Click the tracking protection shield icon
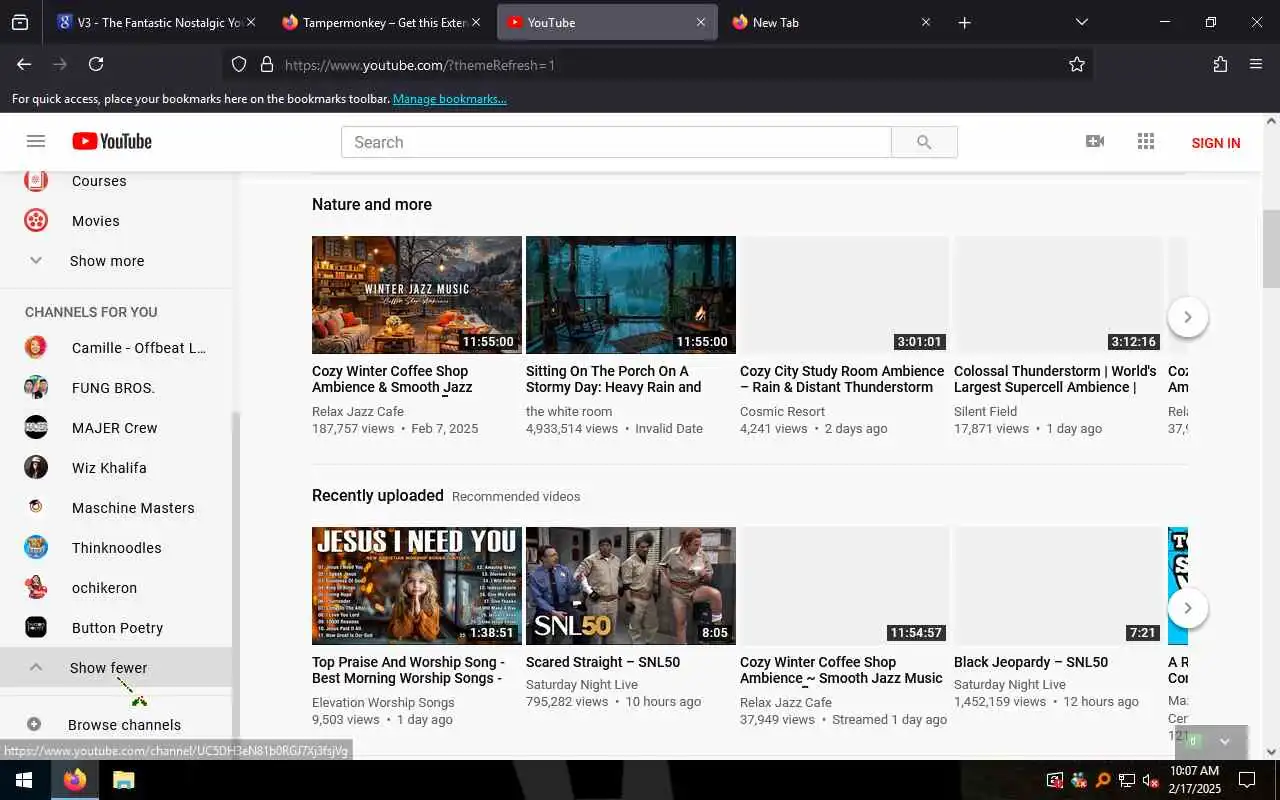 pos(239,64)
